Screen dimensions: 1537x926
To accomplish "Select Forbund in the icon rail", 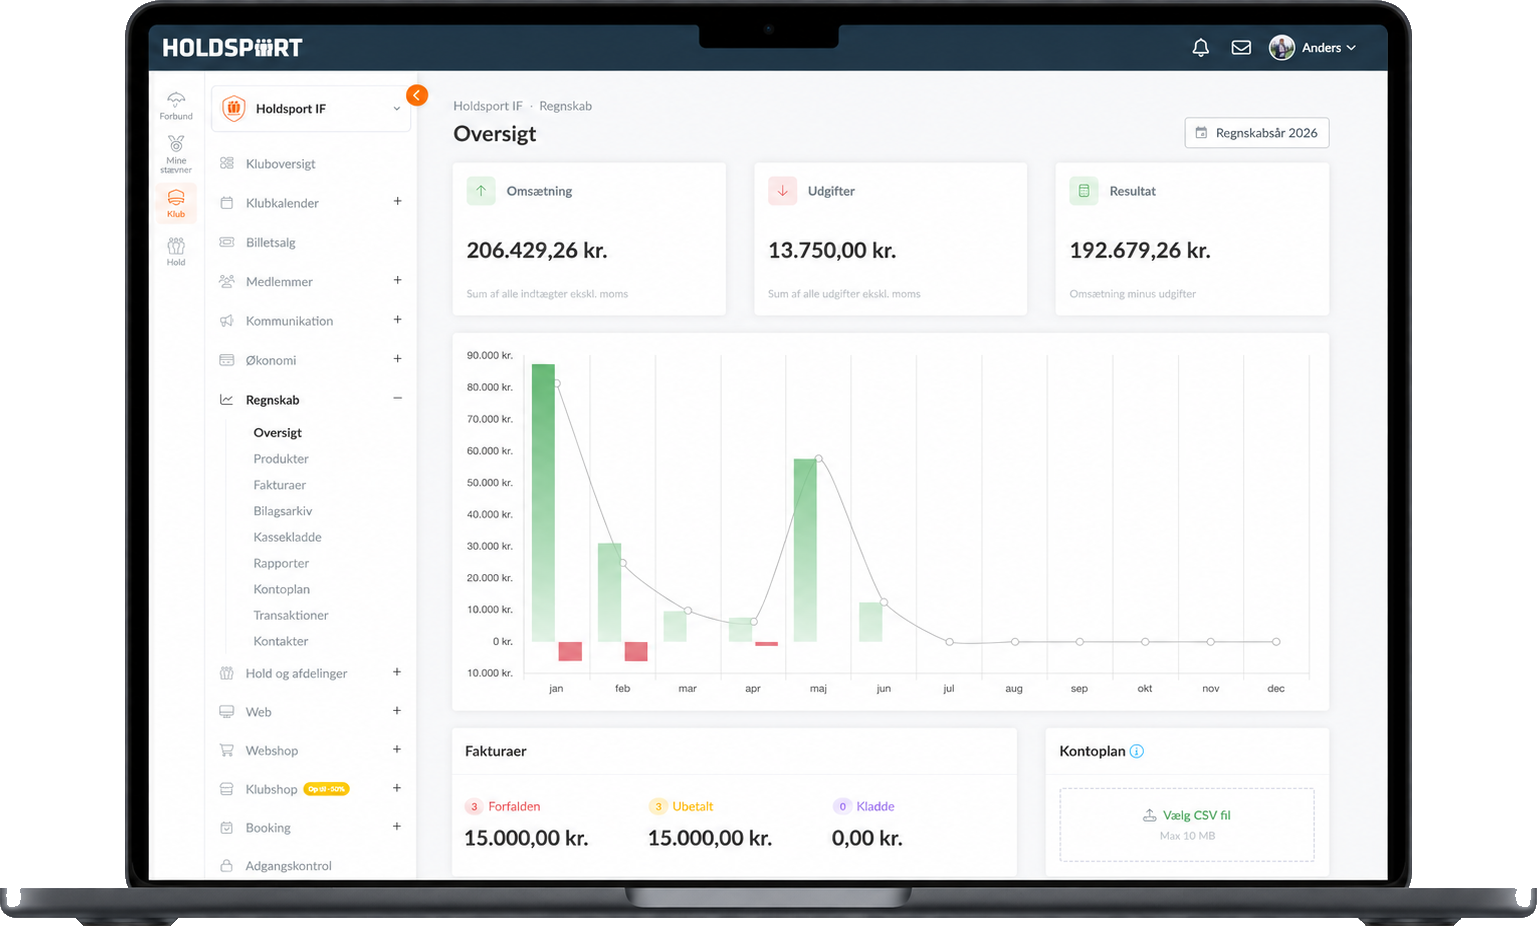I will point(176,106).
